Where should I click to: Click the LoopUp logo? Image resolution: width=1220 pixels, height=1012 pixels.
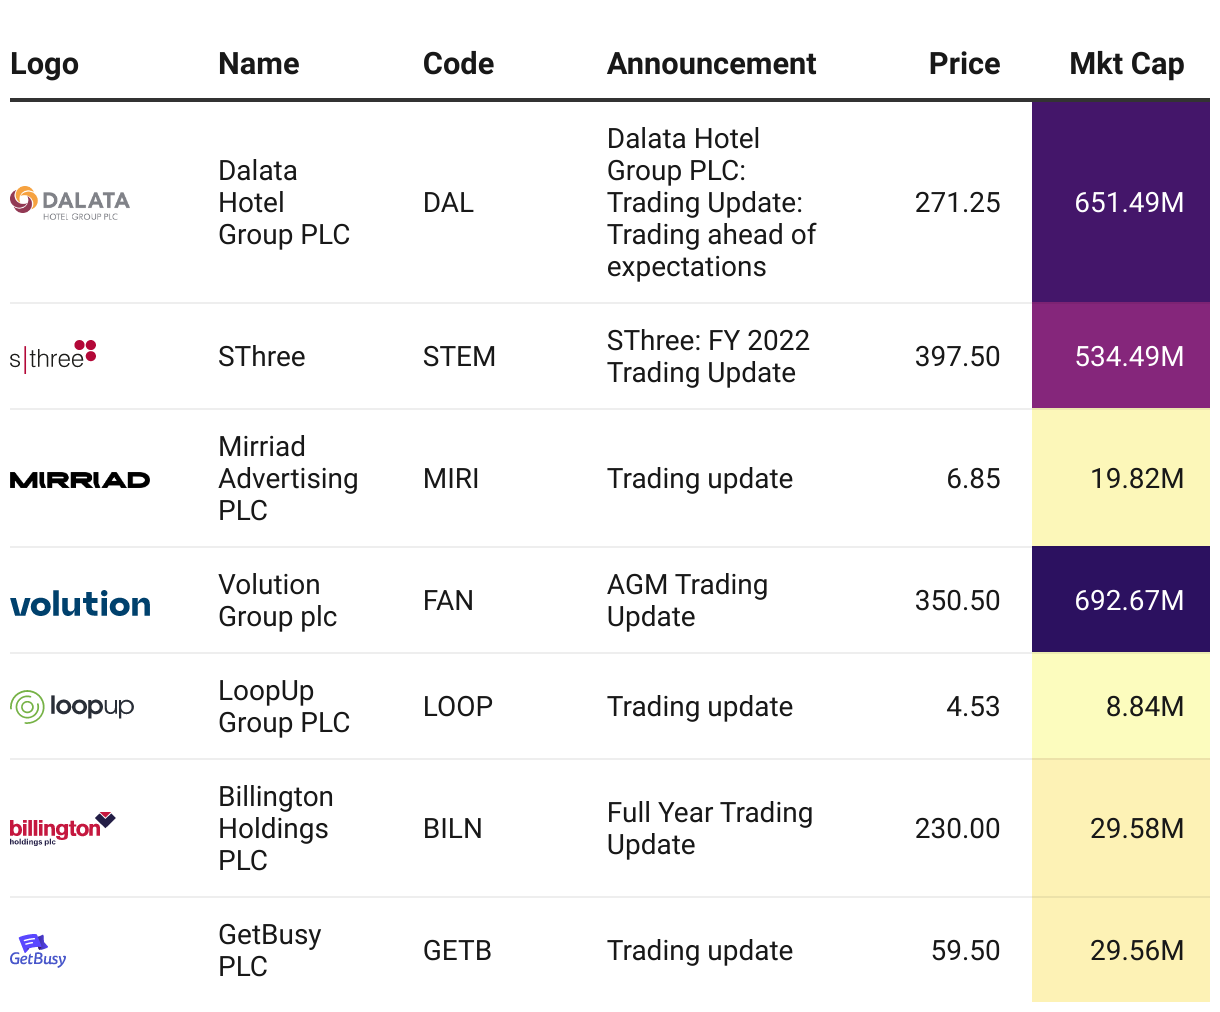(72, 706)
